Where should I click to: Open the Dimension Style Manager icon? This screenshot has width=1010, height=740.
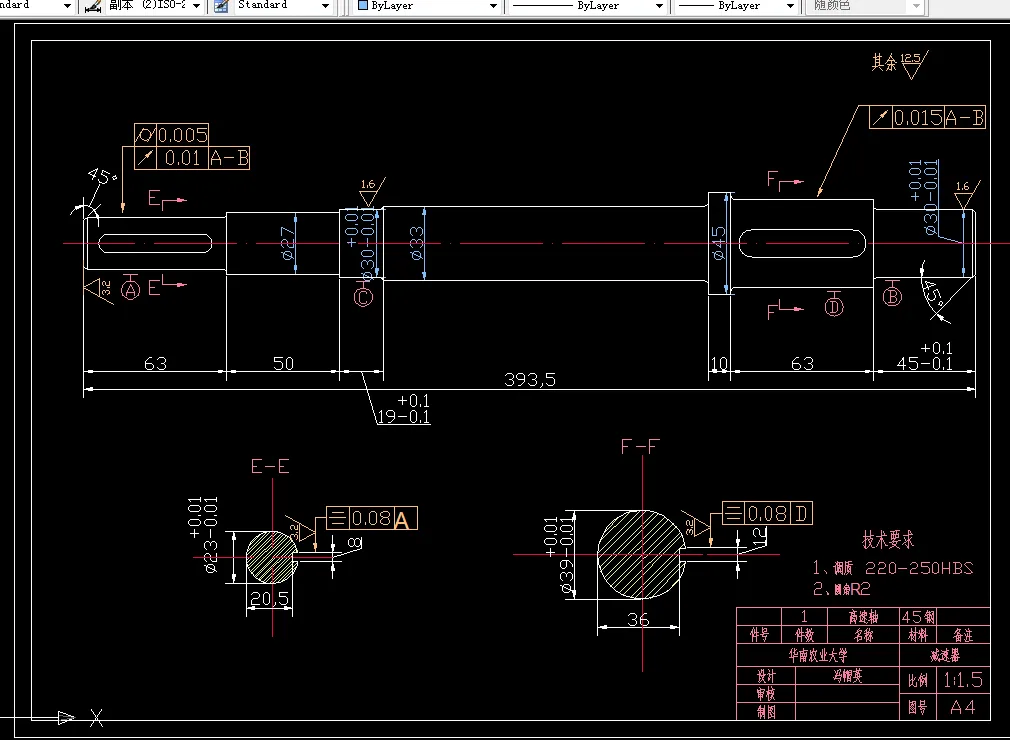[x=93, y=6]
